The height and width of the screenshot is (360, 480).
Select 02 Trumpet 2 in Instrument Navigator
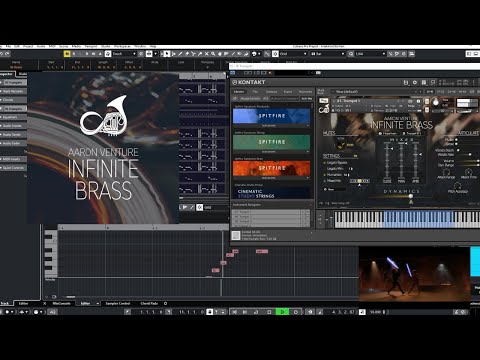(271, 216)
